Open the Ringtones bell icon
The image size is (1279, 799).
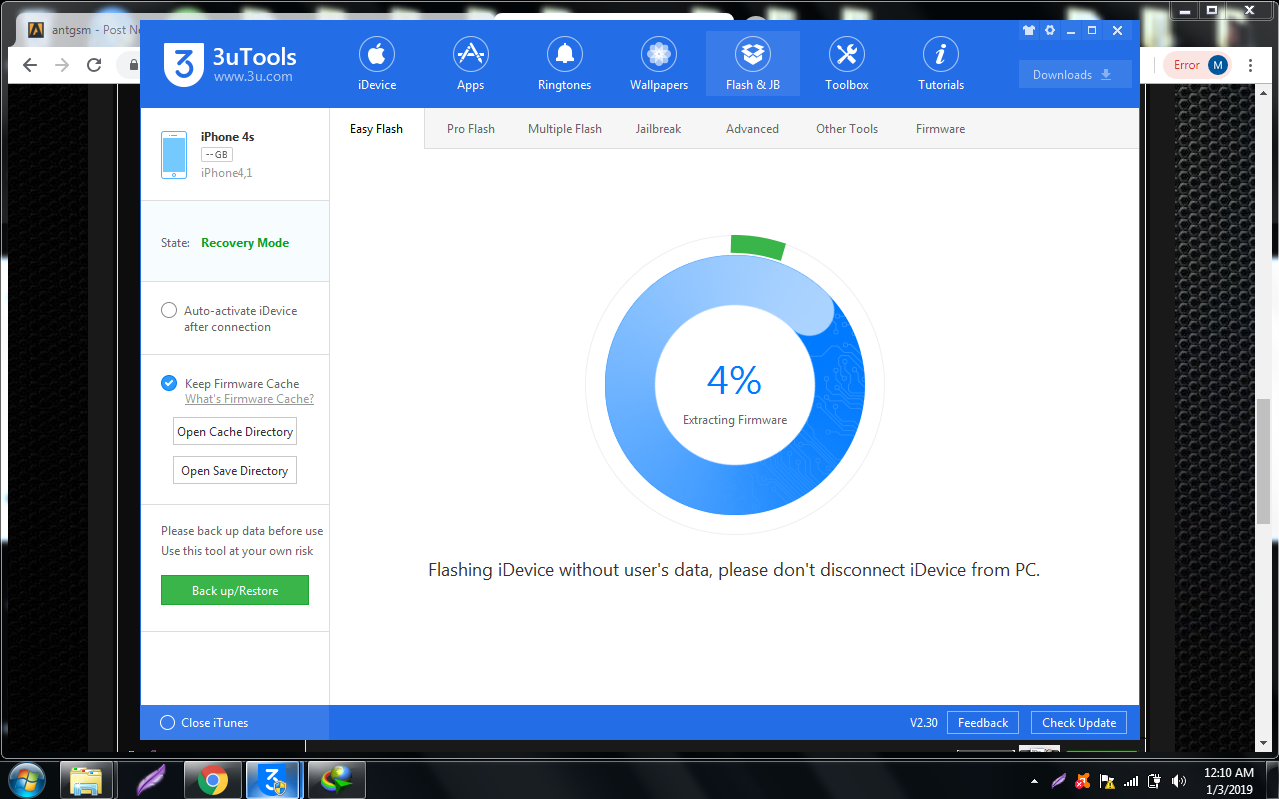pyautogui.click(x=564, y=54)
